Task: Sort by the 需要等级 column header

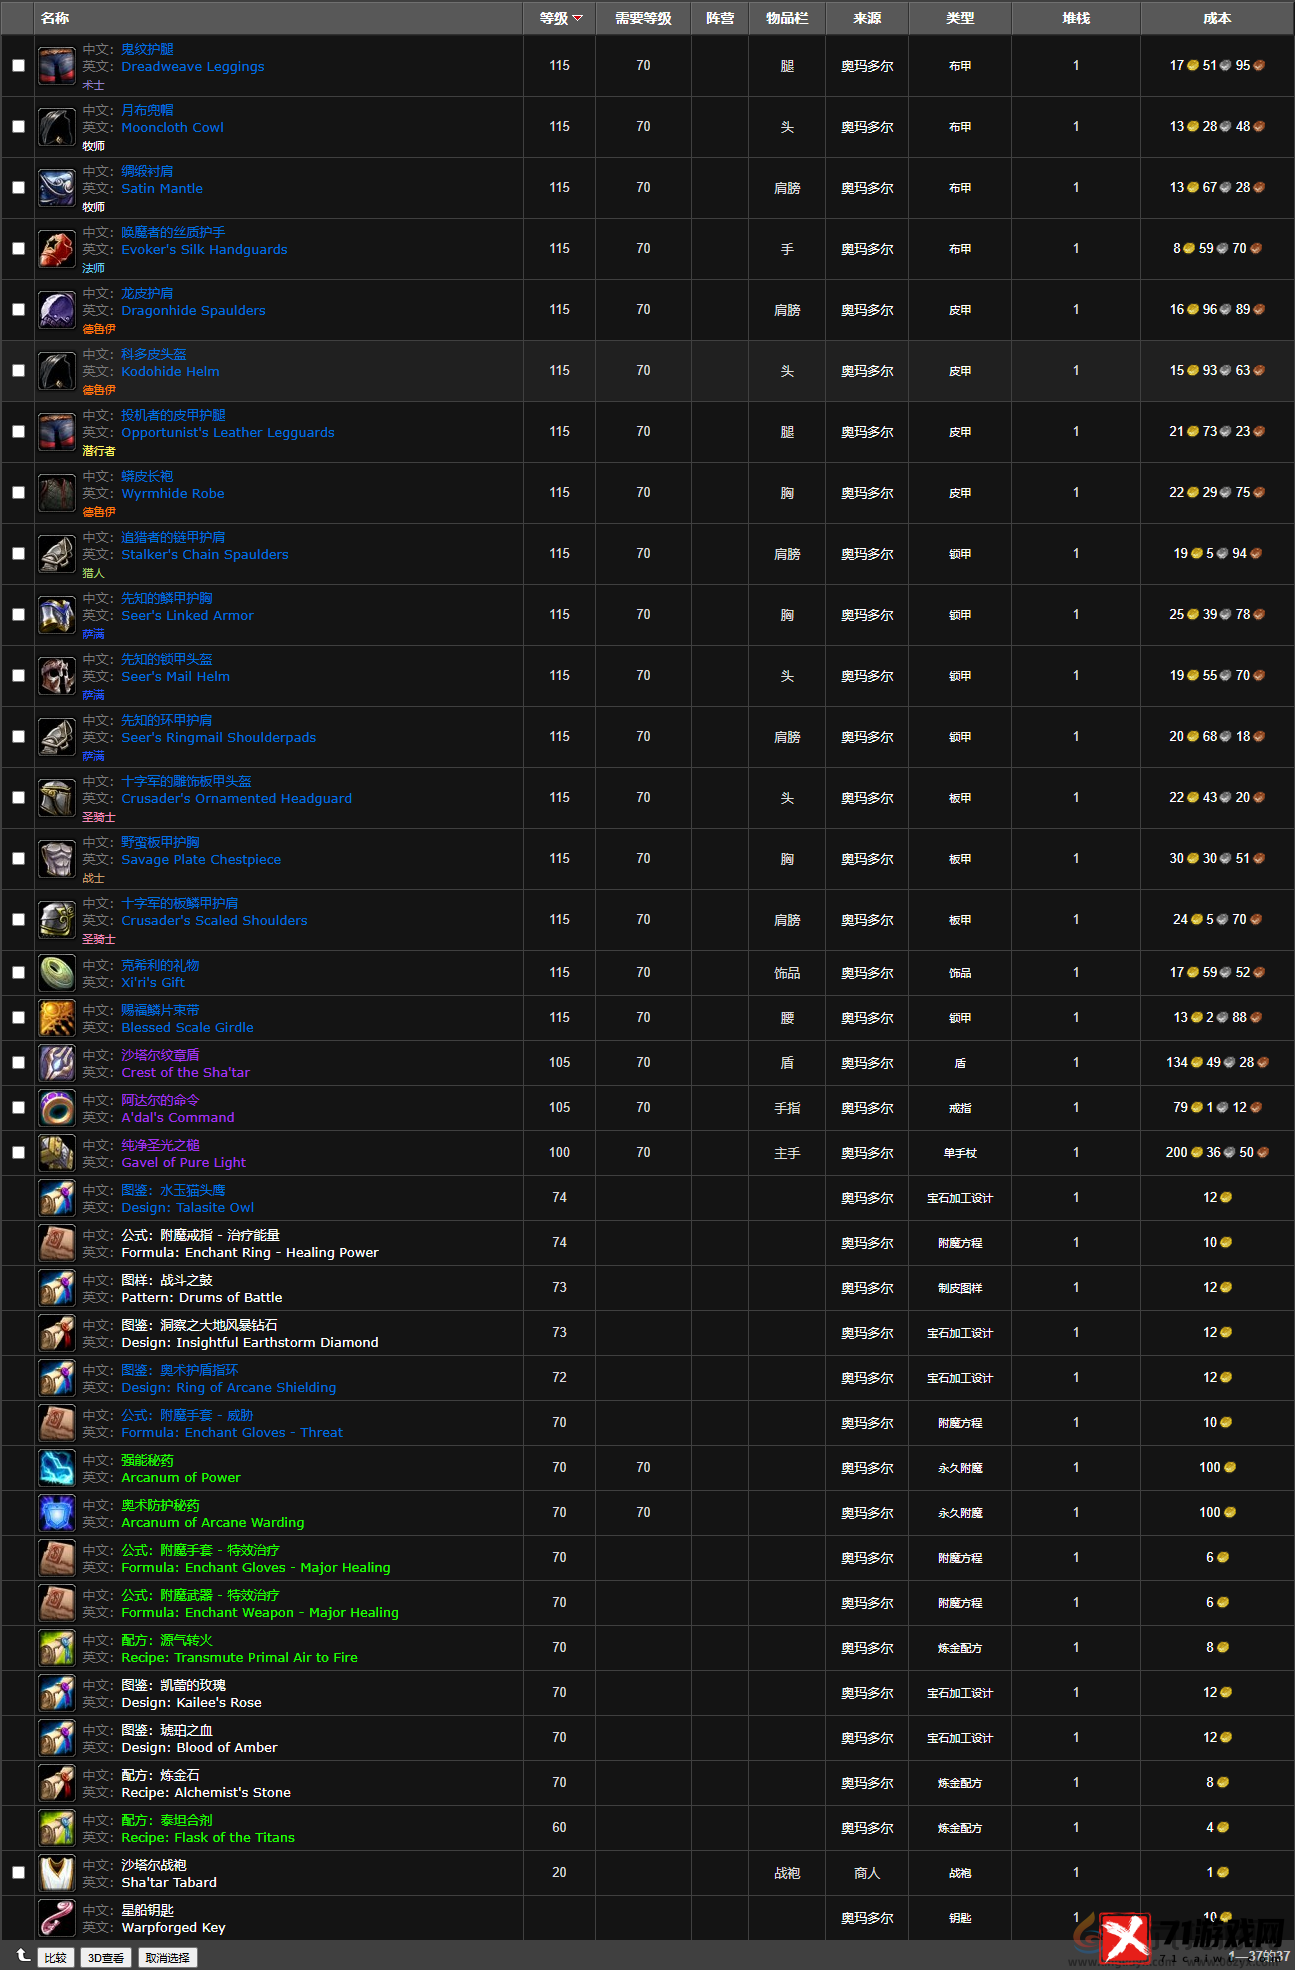Action: [x=643, y=18]
